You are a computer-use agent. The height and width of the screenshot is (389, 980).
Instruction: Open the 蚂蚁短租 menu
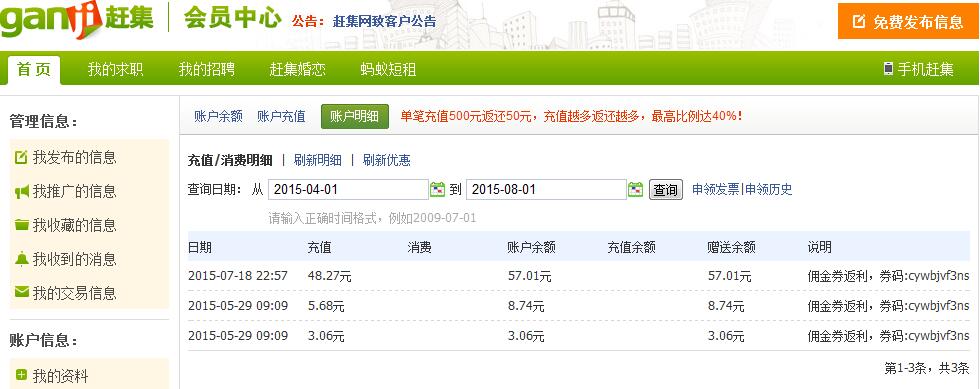[388, 69]
